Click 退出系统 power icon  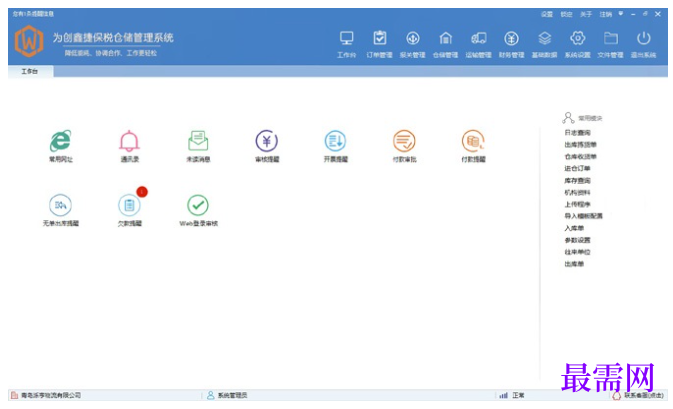643,38
